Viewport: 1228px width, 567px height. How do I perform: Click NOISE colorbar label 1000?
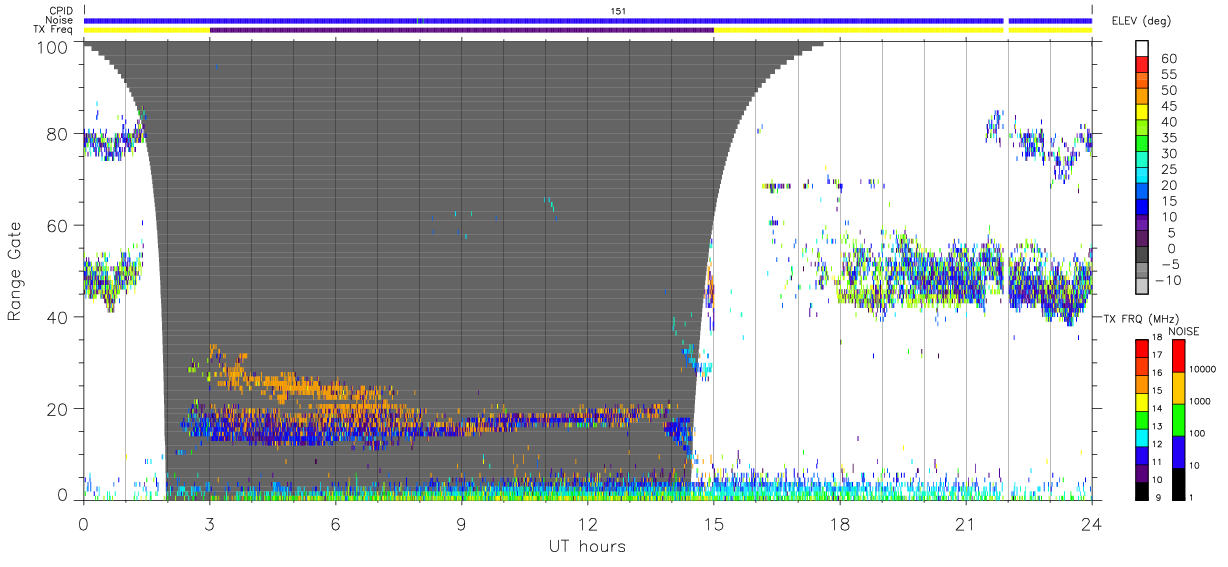[x=1202, y=402]
